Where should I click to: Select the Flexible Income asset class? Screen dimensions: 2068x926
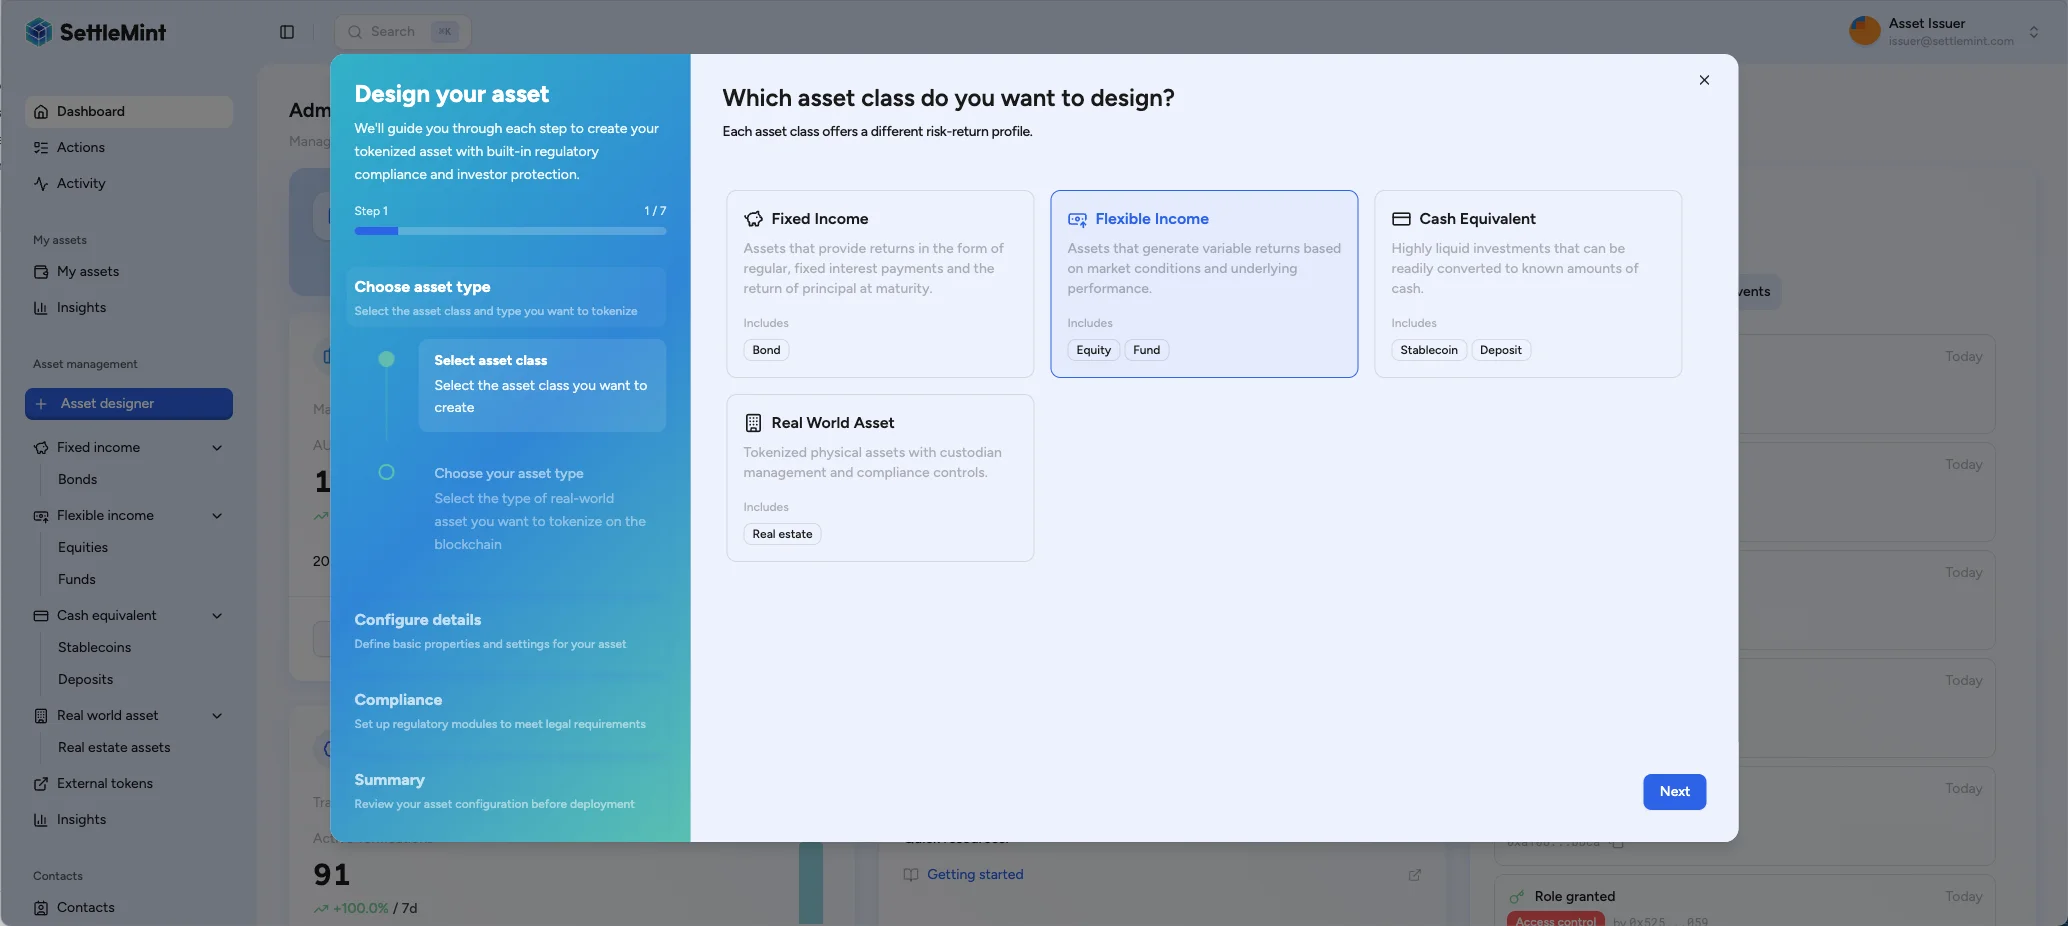pos(1203,283)
